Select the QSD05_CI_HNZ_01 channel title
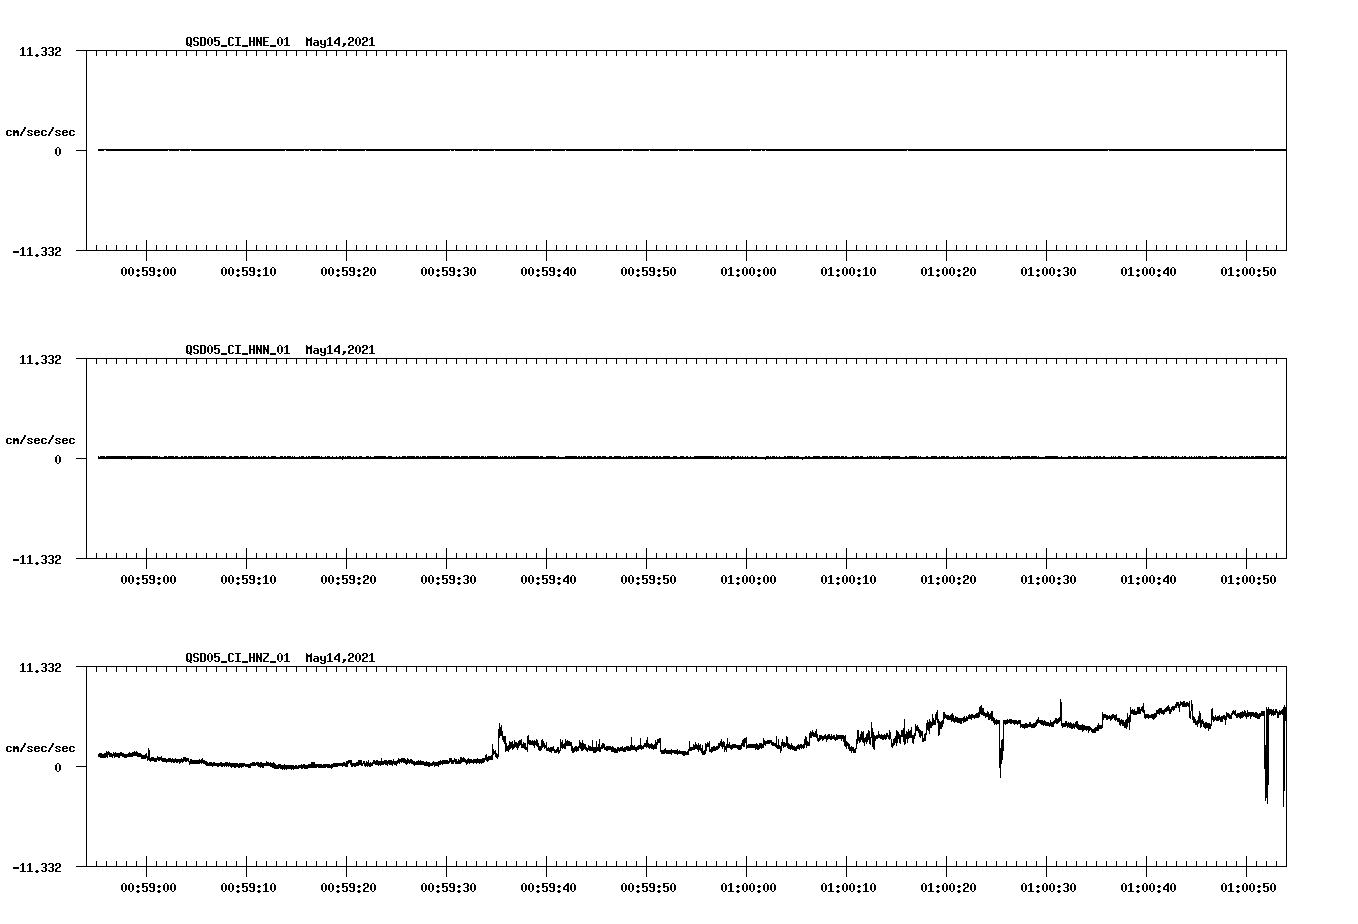The image size is (1358, 924). click(236, 659)
